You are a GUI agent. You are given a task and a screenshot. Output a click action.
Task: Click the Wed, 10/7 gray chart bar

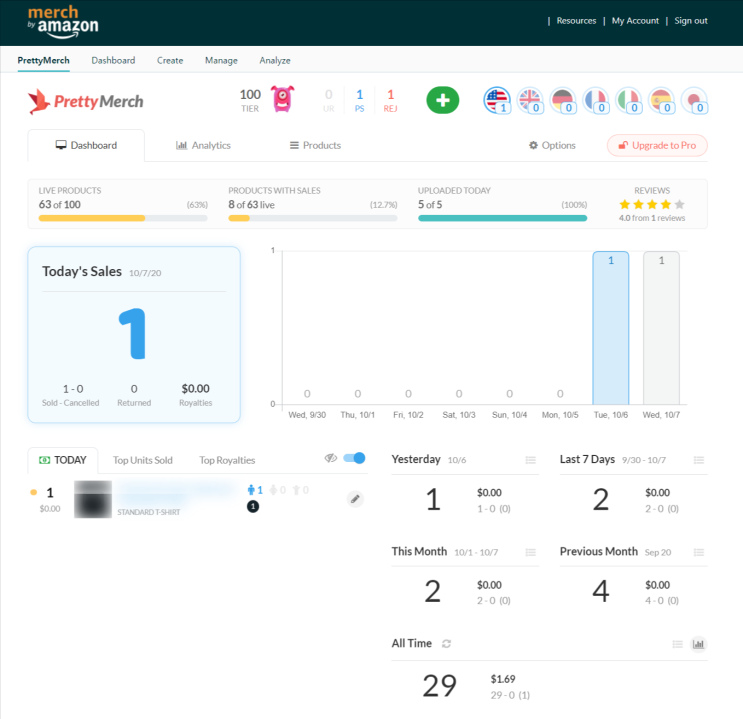[x=661, y=328]
